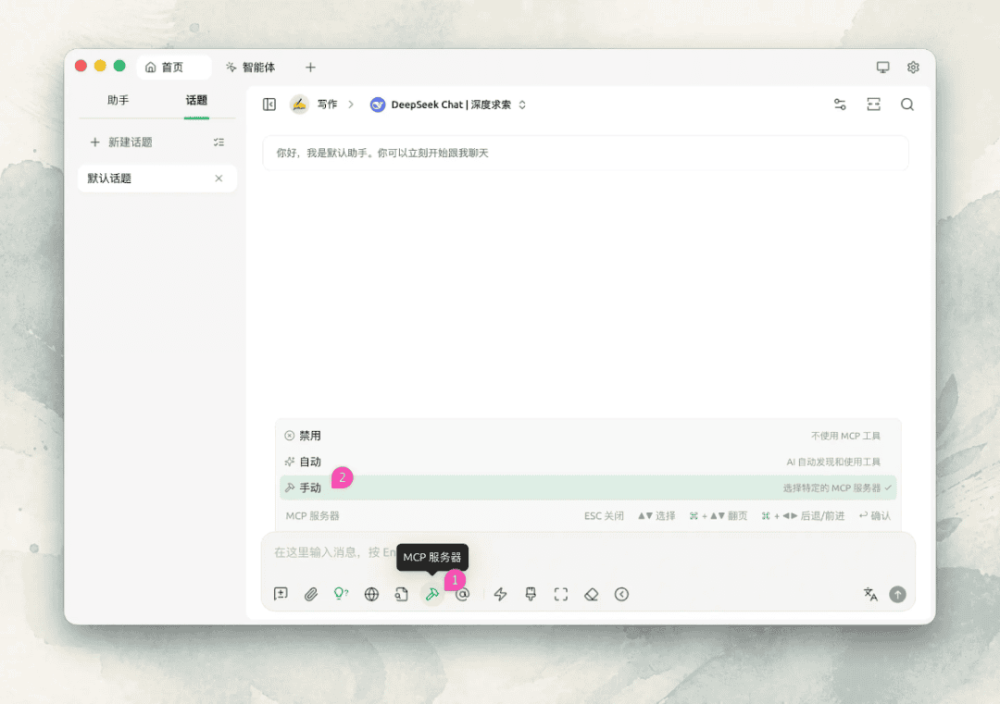The width and height of the screenshot is (1000, 704).
Task: Open search with the magnifier icon
Action: (x=908, y=105)
